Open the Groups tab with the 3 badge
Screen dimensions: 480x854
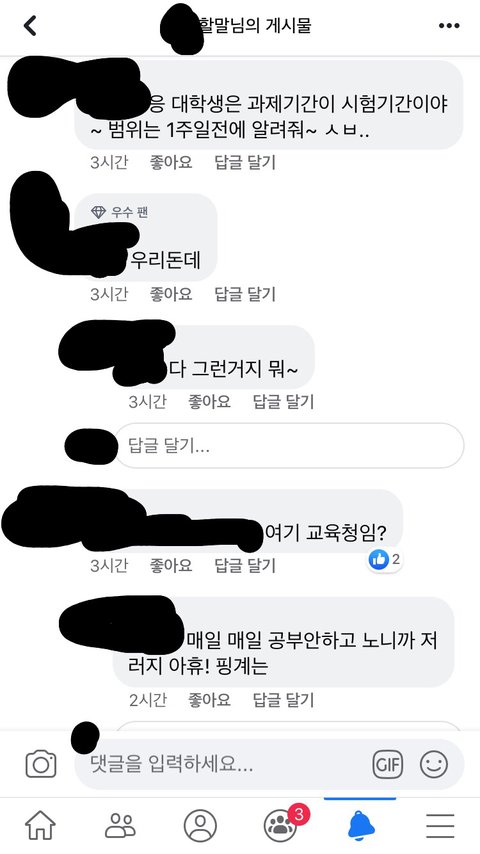pos(282,825)
